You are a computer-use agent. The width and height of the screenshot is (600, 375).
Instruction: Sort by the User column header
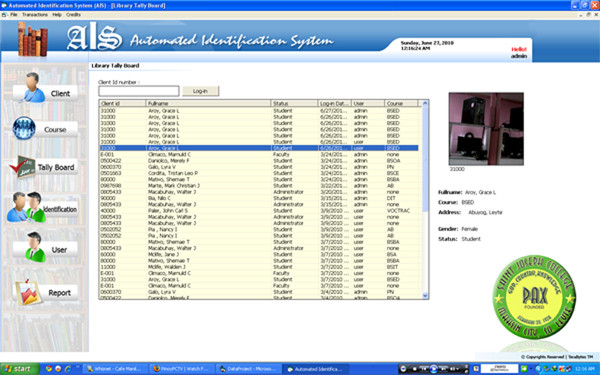point(368,103)
